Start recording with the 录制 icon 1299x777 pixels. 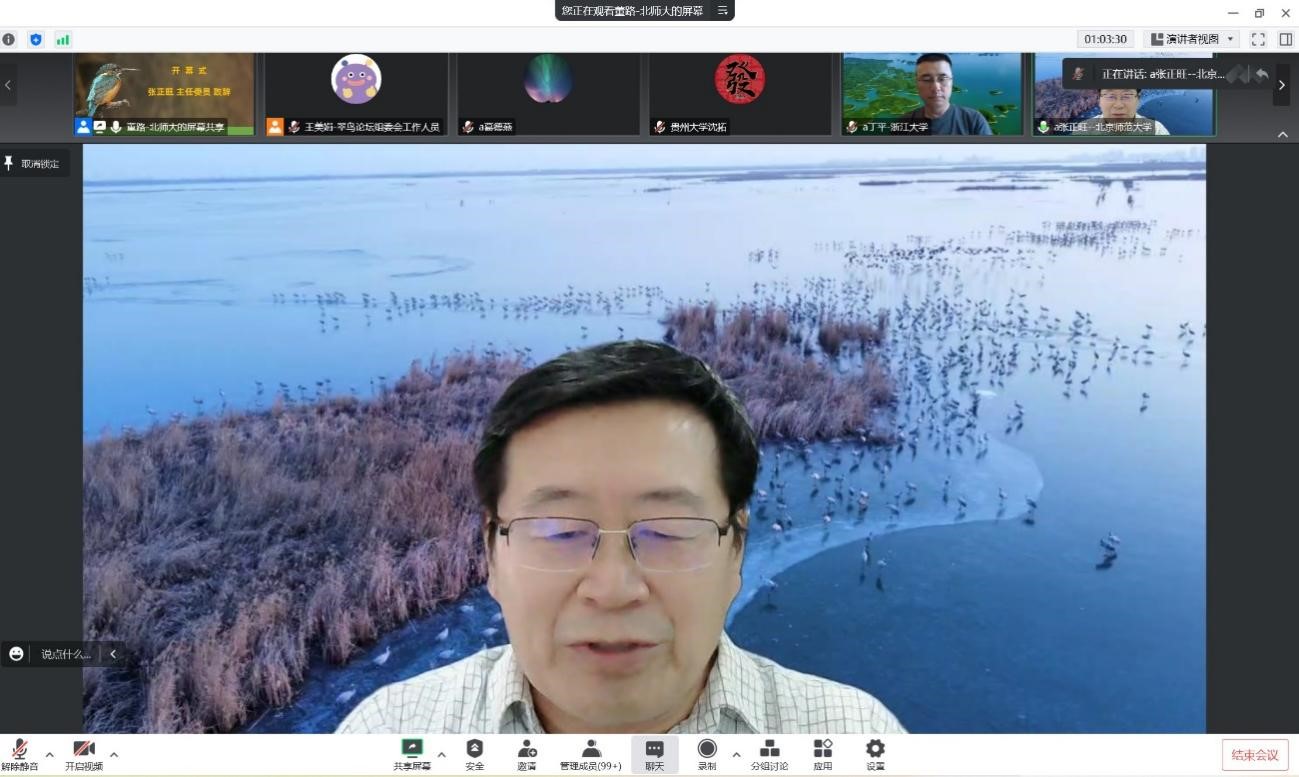(707, 750)
